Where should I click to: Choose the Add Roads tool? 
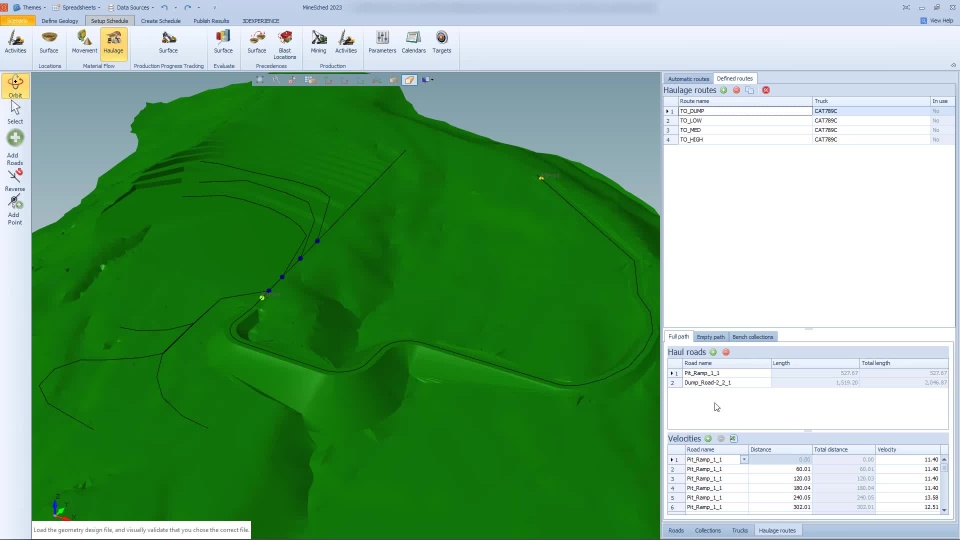(15, 147)
